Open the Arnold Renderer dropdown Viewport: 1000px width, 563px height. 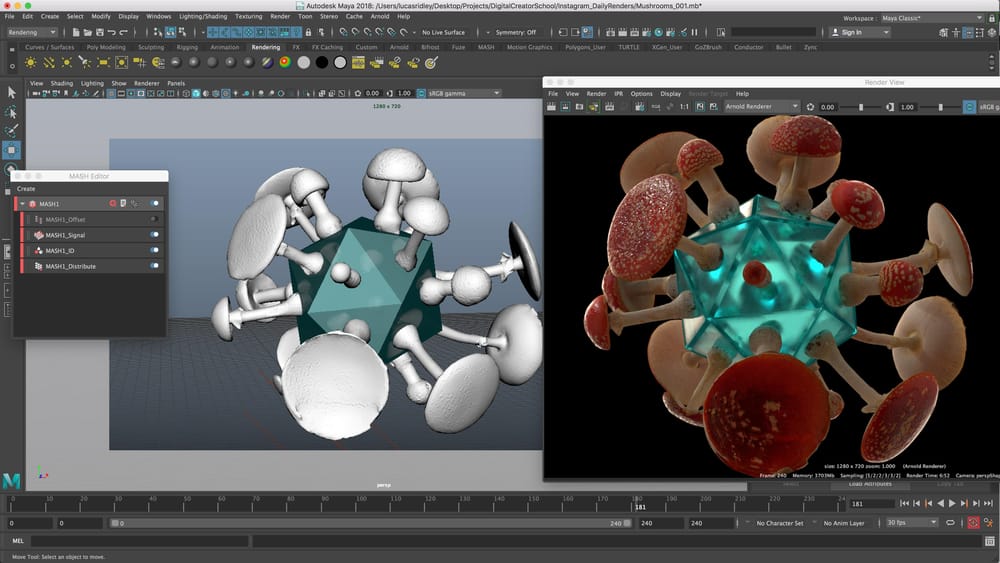[761, 106]
